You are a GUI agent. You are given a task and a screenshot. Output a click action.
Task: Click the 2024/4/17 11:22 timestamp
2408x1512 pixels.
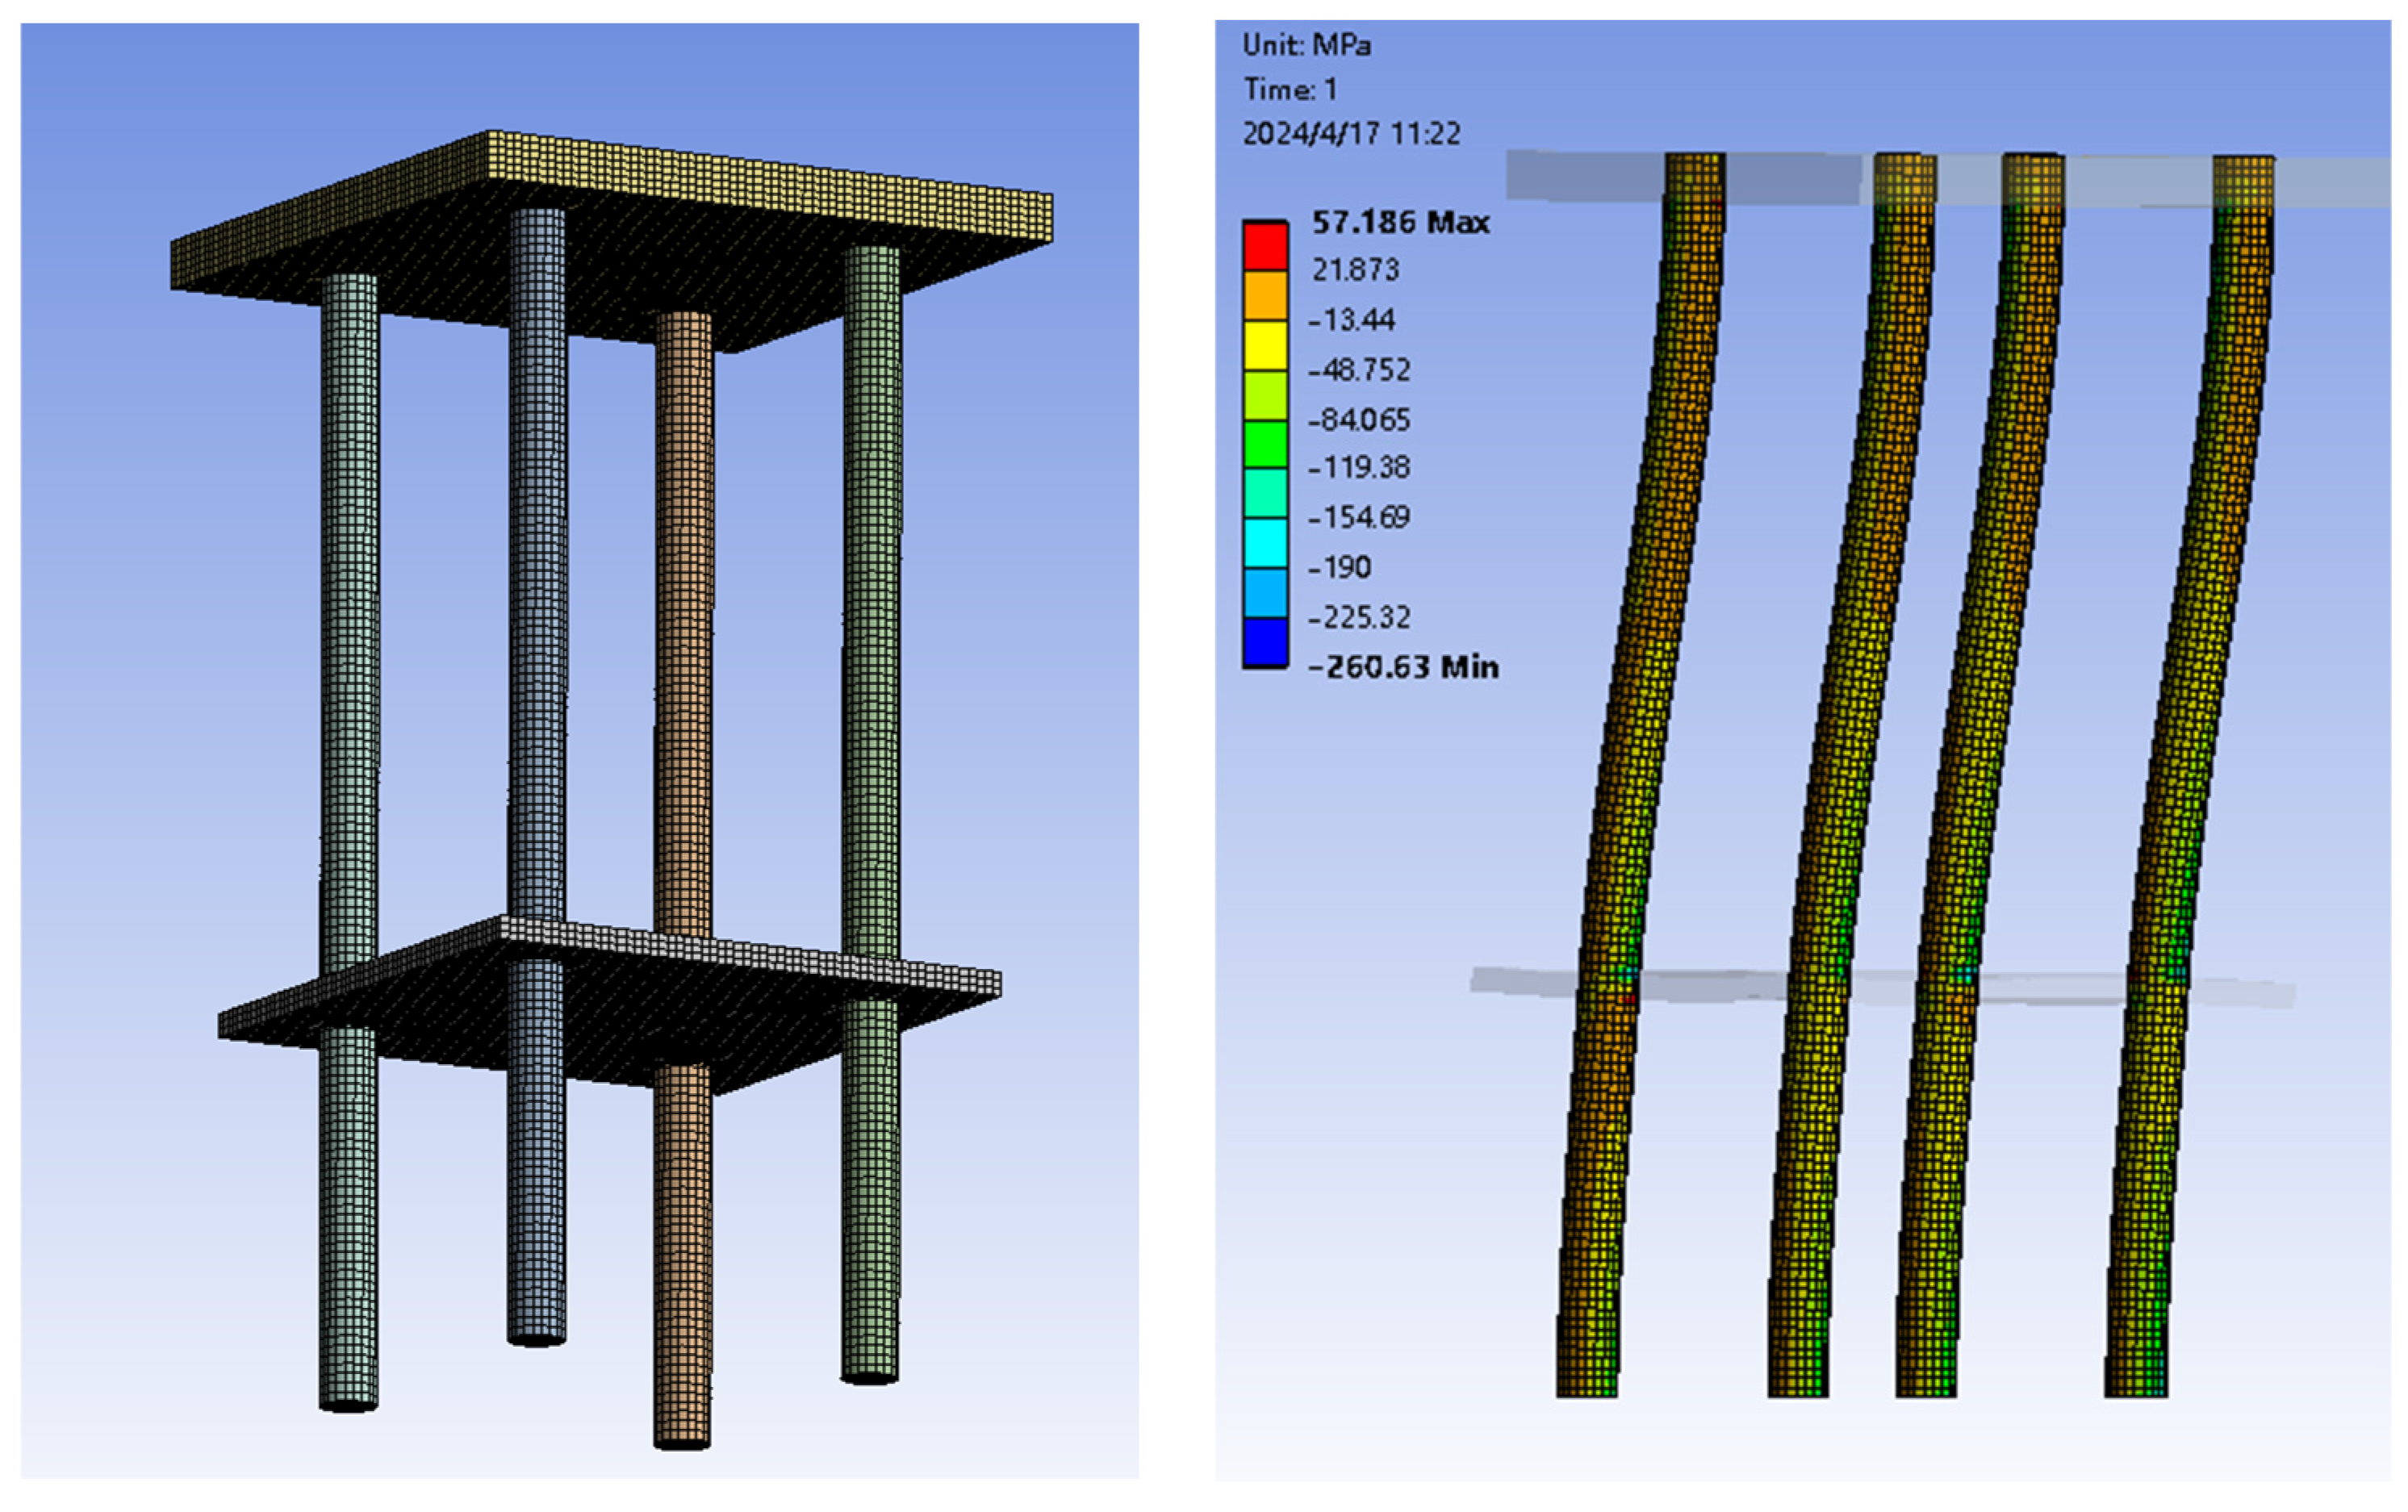click(1351, 134)
